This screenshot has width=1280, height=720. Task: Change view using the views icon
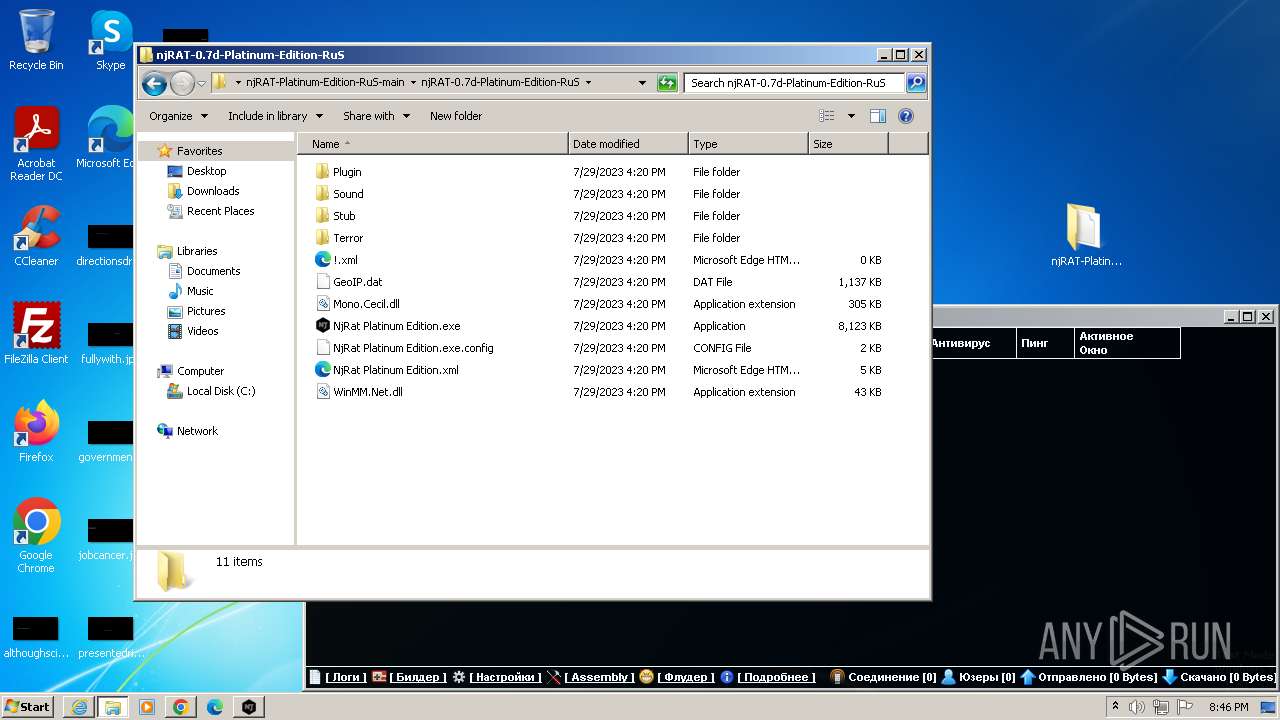point(827,116)
